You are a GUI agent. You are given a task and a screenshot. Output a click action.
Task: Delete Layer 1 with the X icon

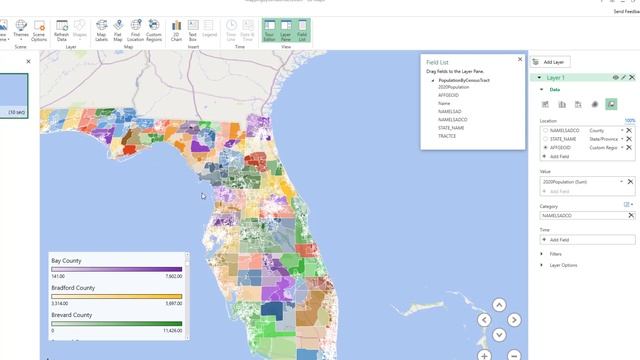tap(632, 78)
